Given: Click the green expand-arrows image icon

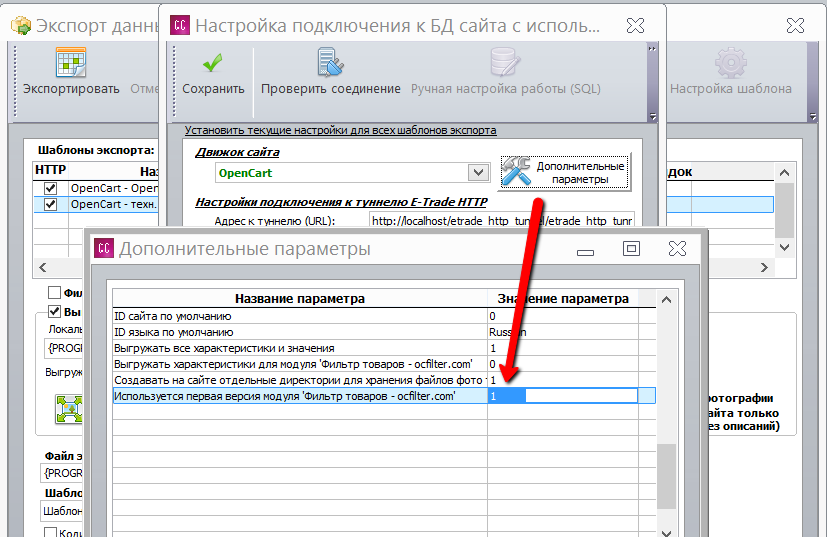Looking at the screenshot, I should pyautogui.click(x=69, y=409).
